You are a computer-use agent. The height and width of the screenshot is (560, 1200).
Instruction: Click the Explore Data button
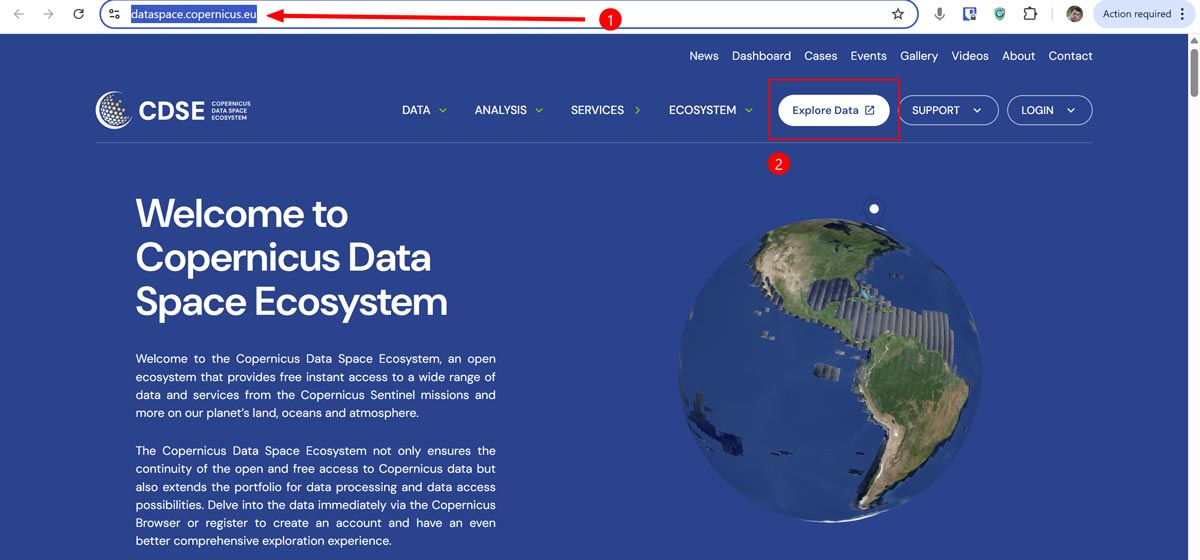[x=833, y=110]
